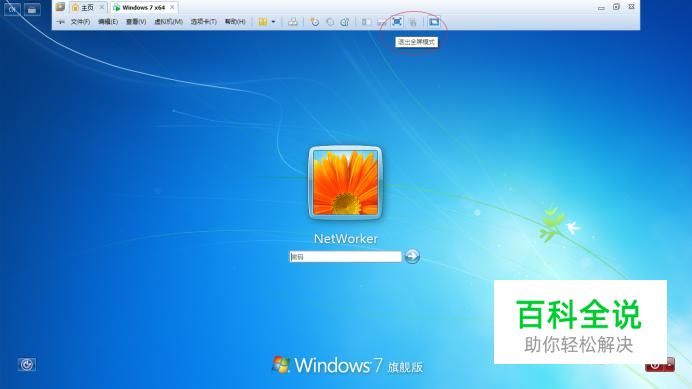Click the console view toolbar icon
Viewport: 692px width, 389px height.
[434, 22]
